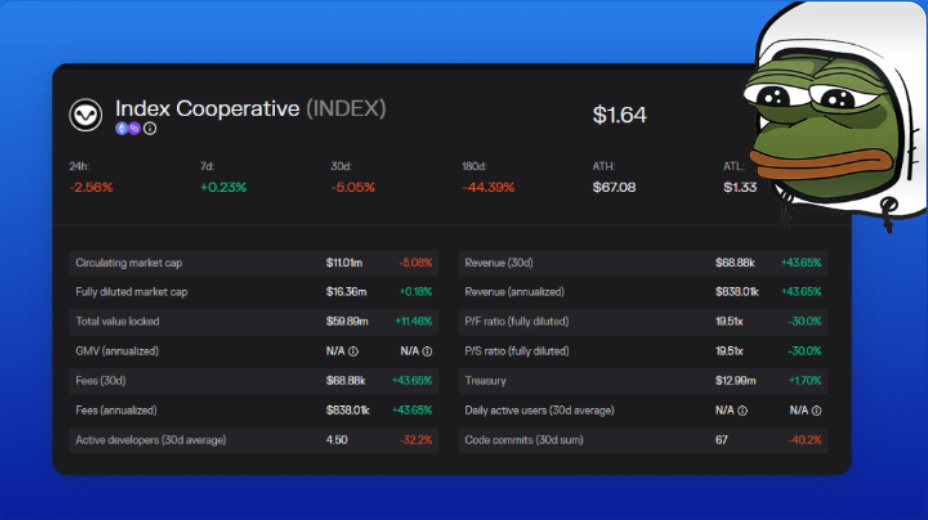Screen dimensions: 928x520
Task: Click the Fully diluted market cap label
Action: [131, 292]
